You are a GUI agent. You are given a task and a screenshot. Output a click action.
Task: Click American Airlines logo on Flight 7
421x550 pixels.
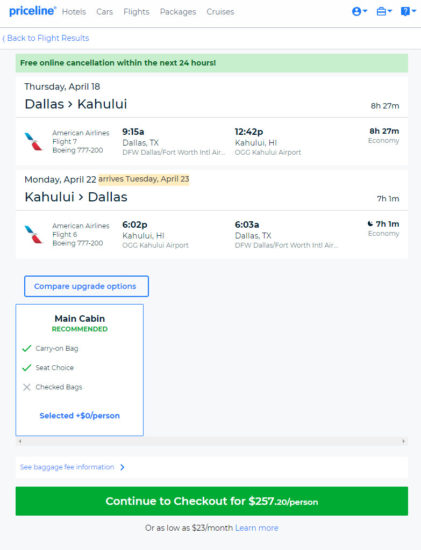(x=33, y=141)
